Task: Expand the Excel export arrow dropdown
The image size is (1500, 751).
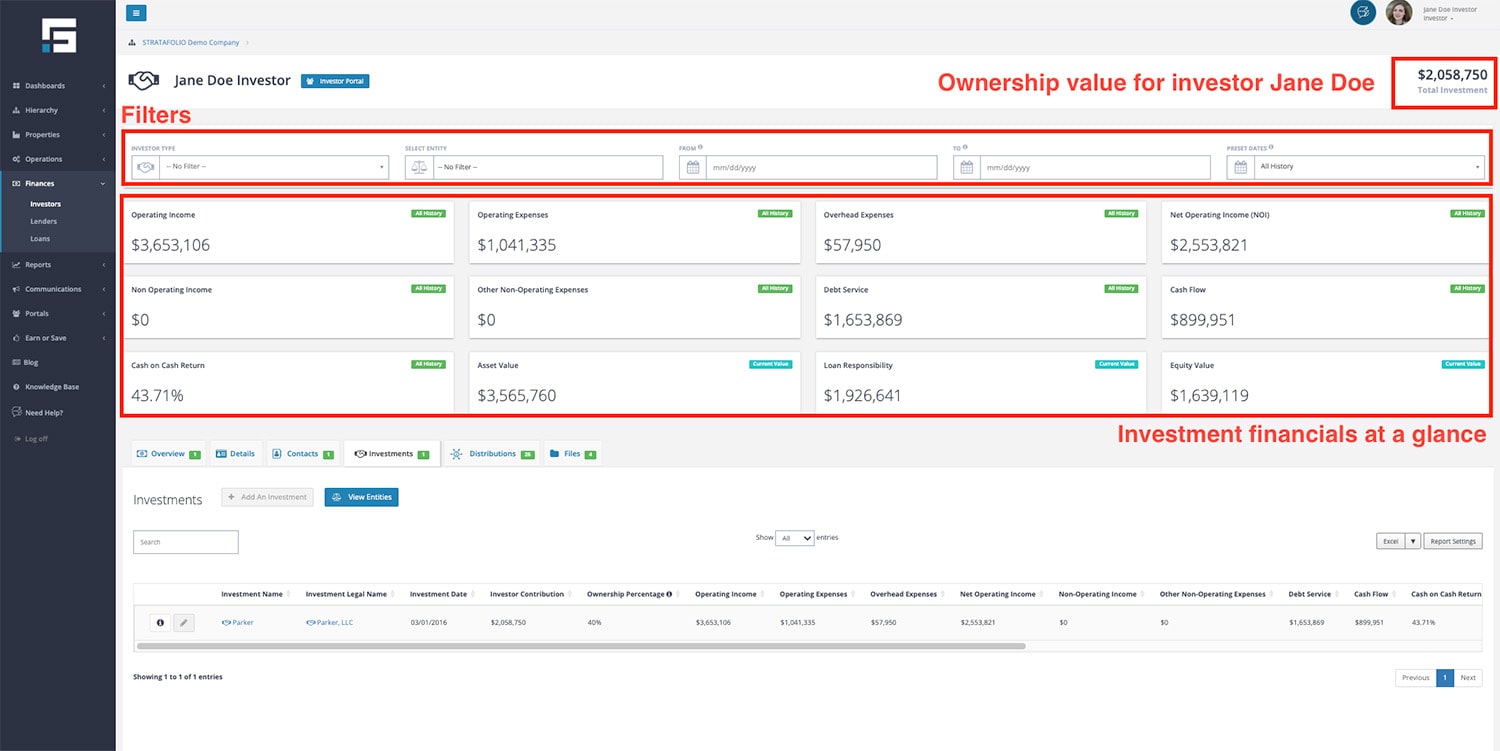Action: pyautogui.click(x=1412, y=541)
